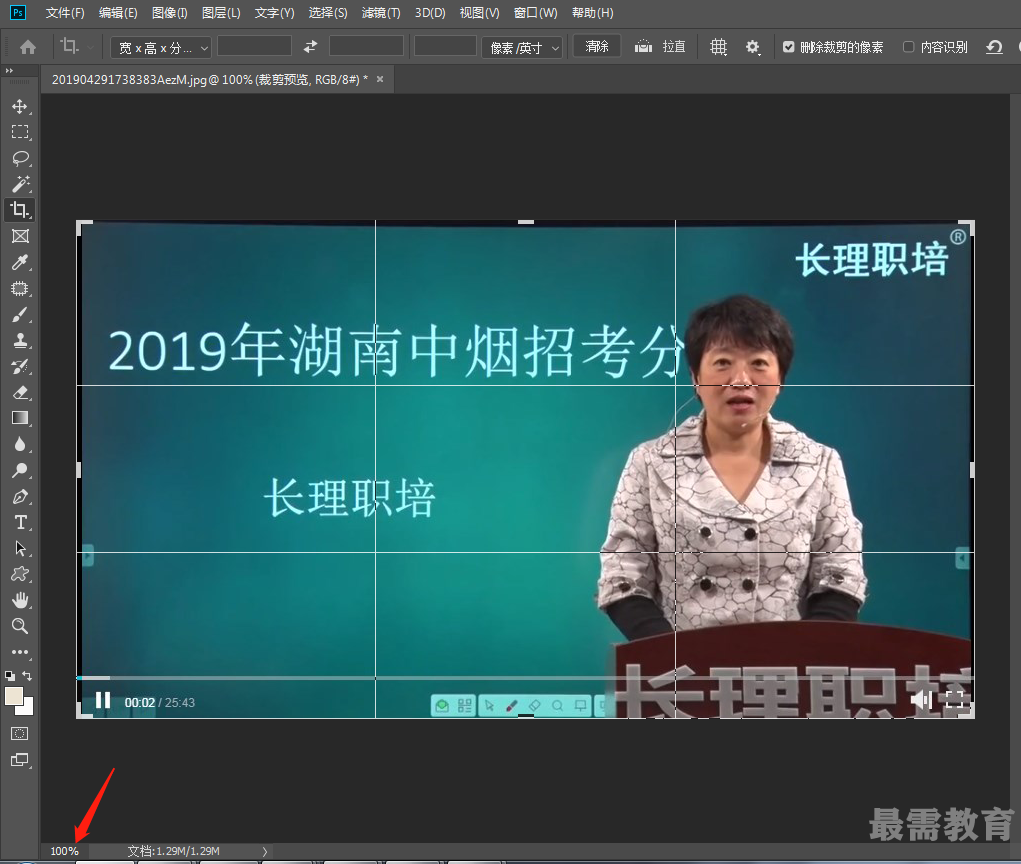The width and height of the screenshot is (1021, 864).
Task: Open the Select menu
Action: click(328, 13)
